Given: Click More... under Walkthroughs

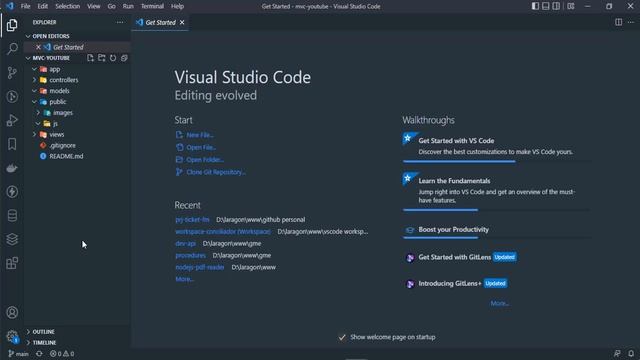Looking at the screenshot, I should [x=500, y=303].
